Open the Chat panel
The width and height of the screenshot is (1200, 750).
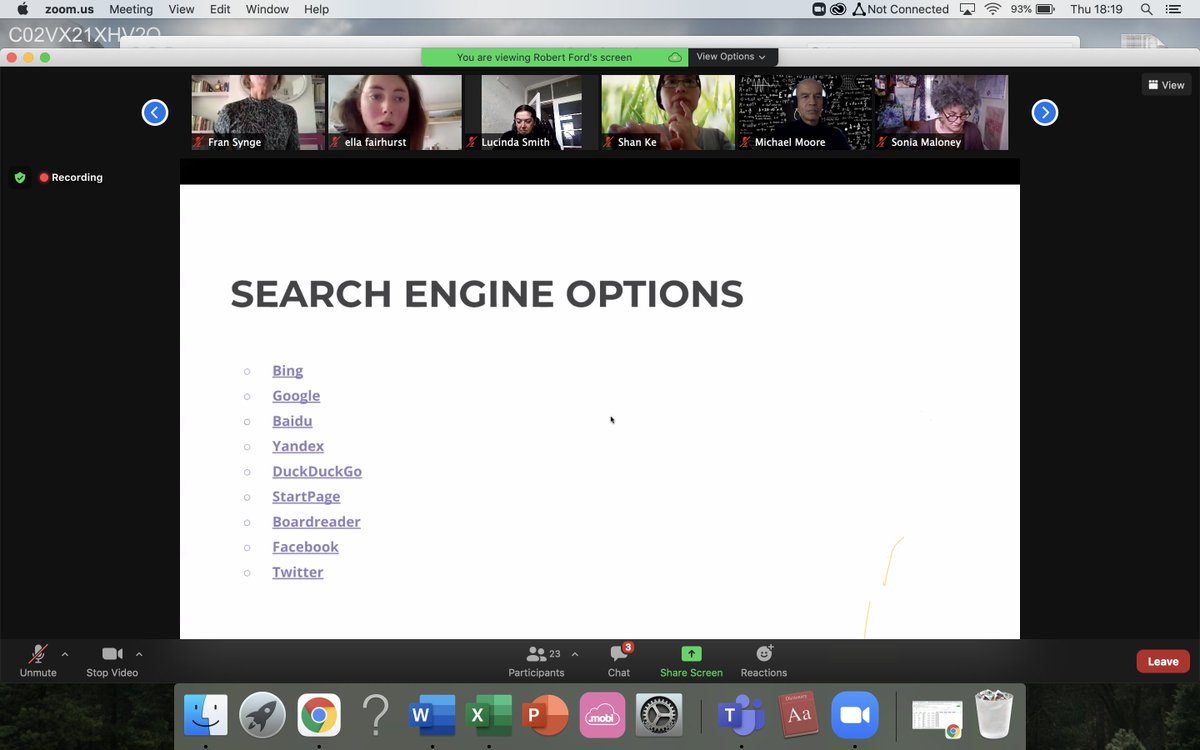click(x=619, y=661)
